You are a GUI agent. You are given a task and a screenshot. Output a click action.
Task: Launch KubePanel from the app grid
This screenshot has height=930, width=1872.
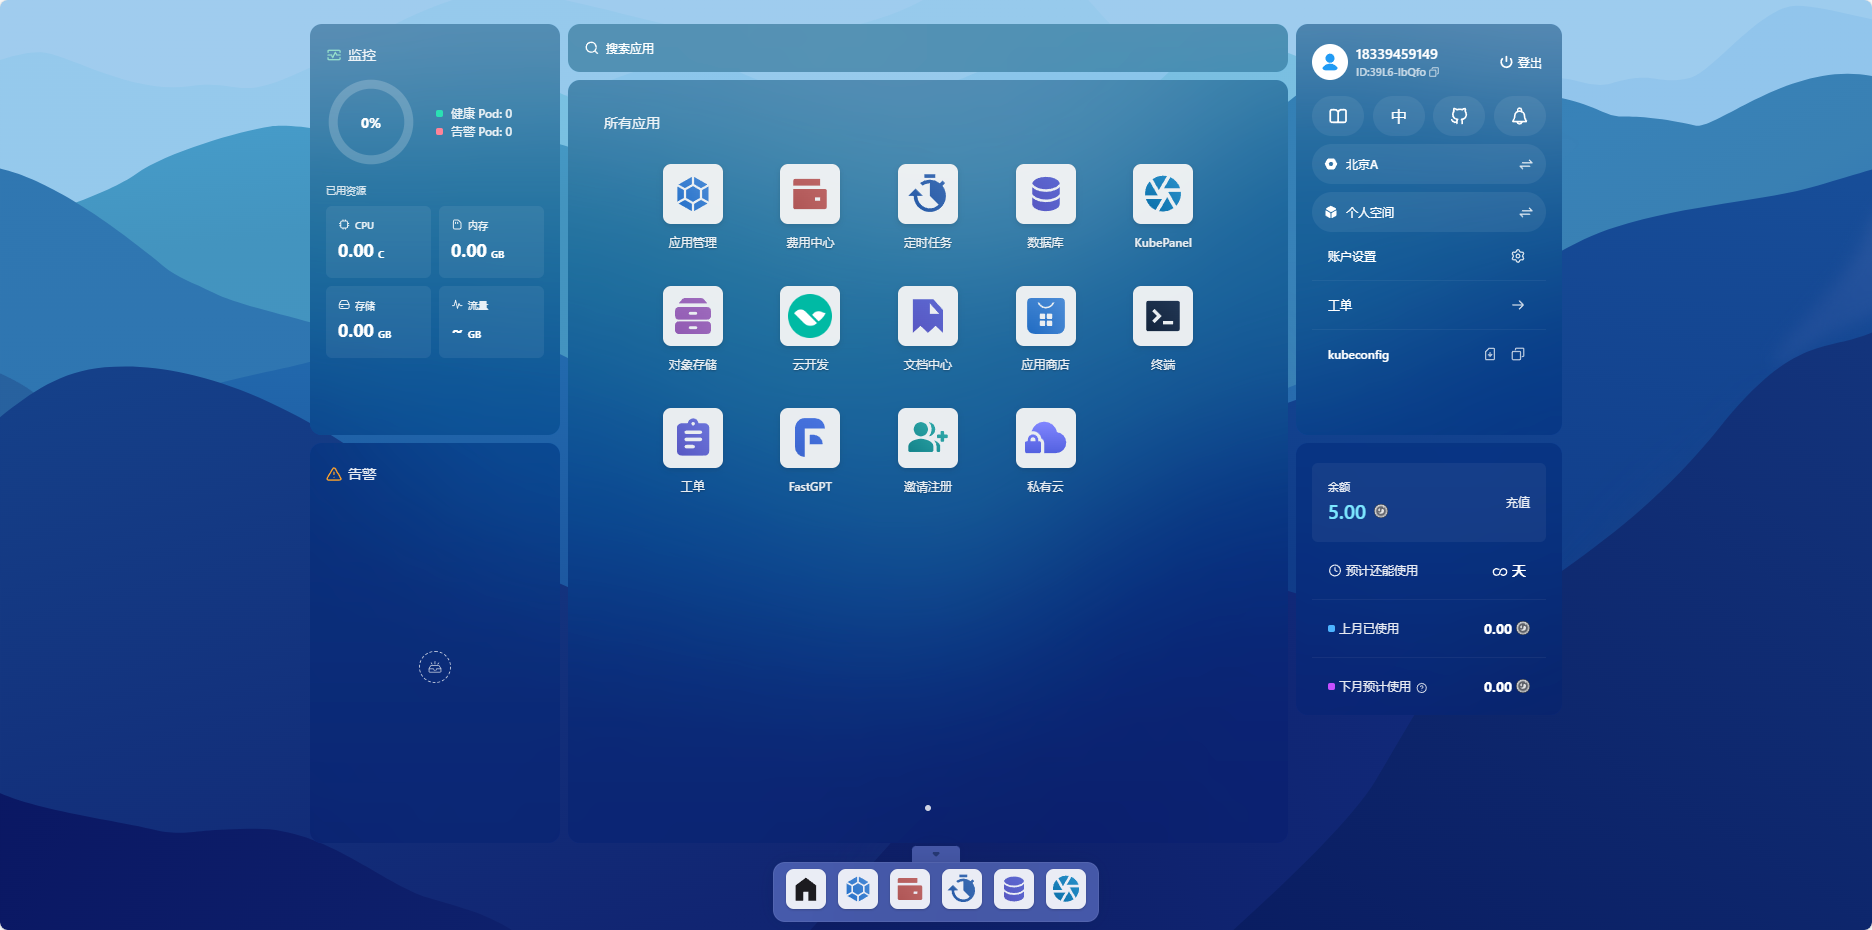tap(1163, 194)
